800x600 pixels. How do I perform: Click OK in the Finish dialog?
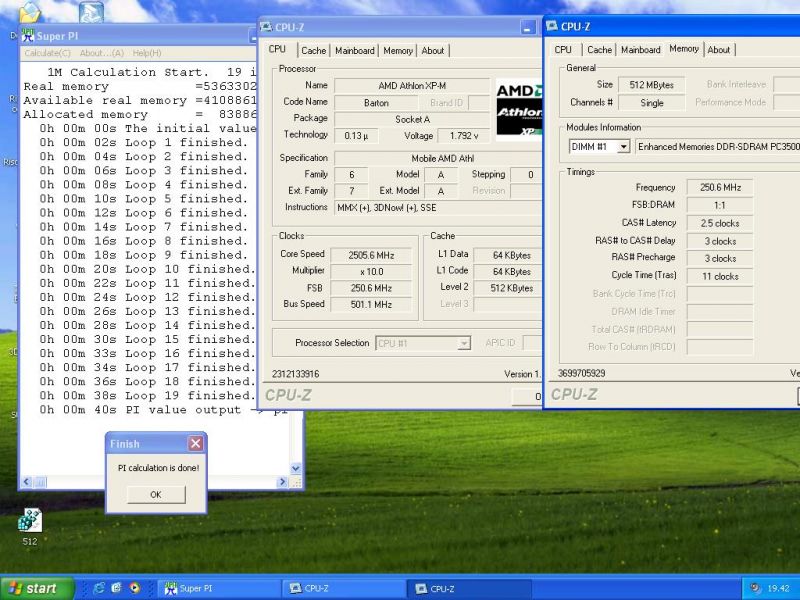pos(156,494)
